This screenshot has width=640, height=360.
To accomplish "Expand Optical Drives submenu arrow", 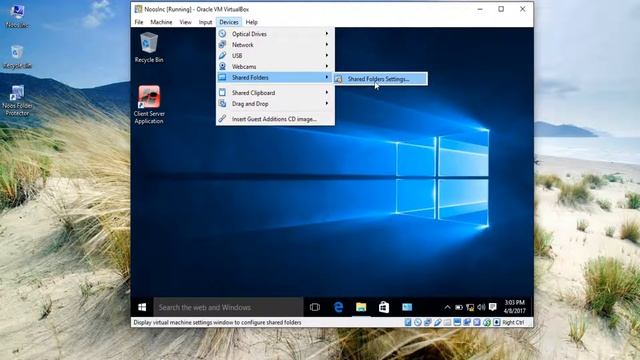I will pos(327,33).
